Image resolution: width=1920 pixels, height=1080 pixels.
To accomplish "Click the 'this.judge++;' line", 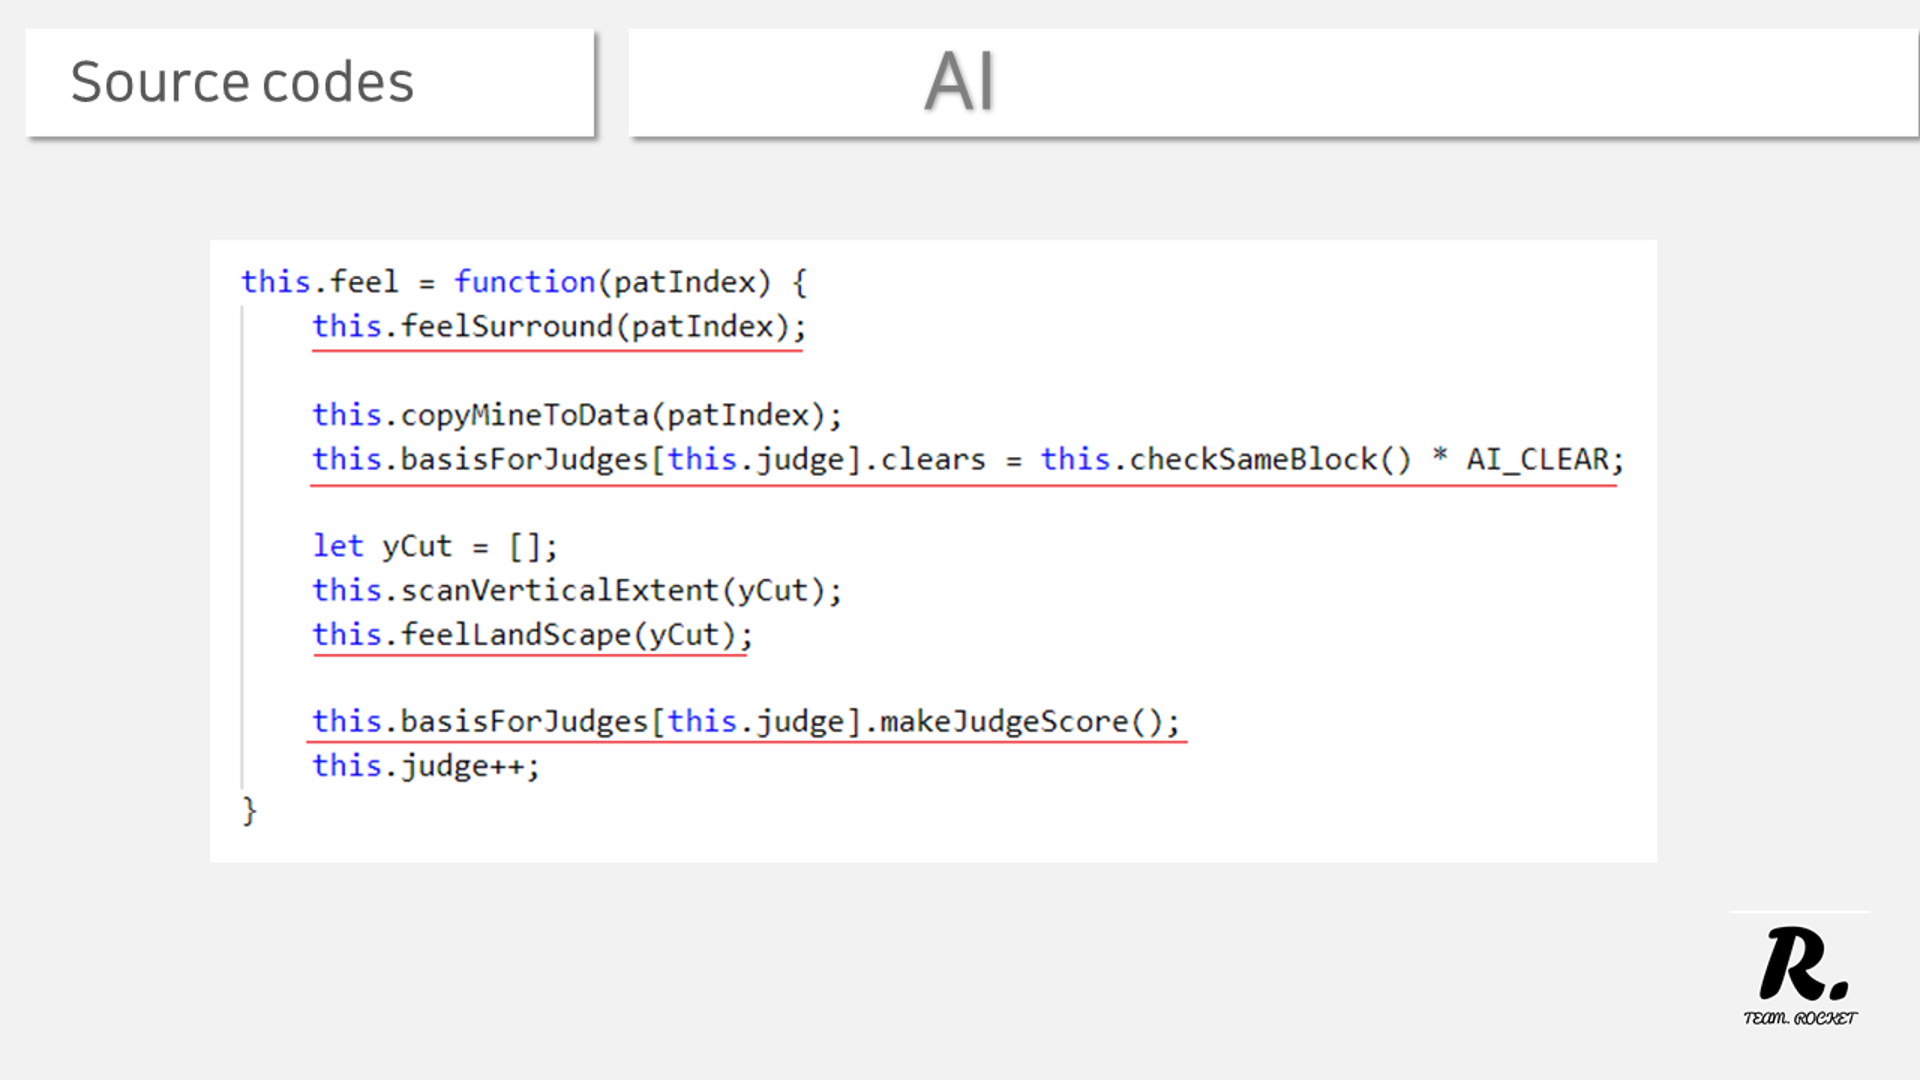I will tap(425, 767).
